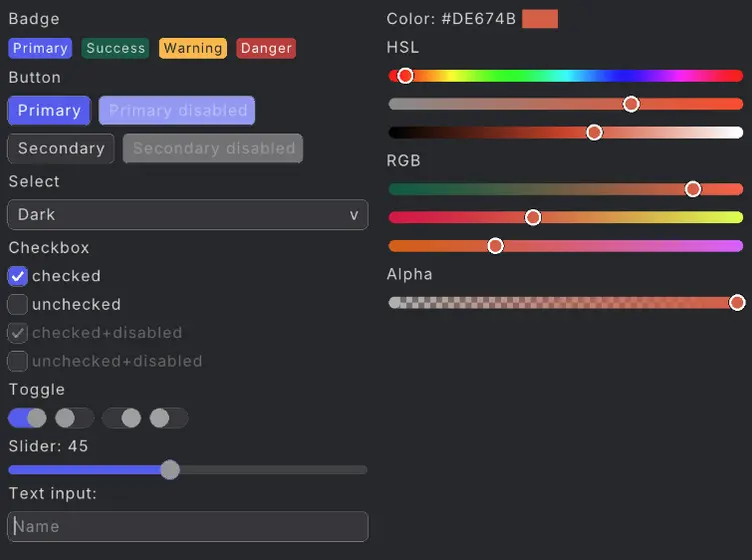
Task: Turn off the blue enabled toggle
Action: pos(27,418)
